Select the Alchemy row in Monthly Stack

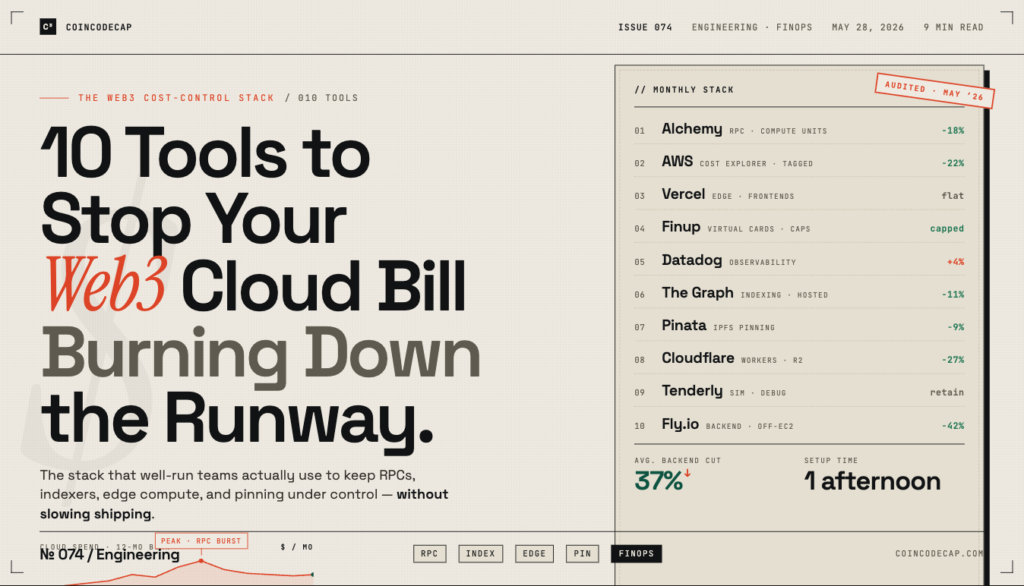(799, 129)
